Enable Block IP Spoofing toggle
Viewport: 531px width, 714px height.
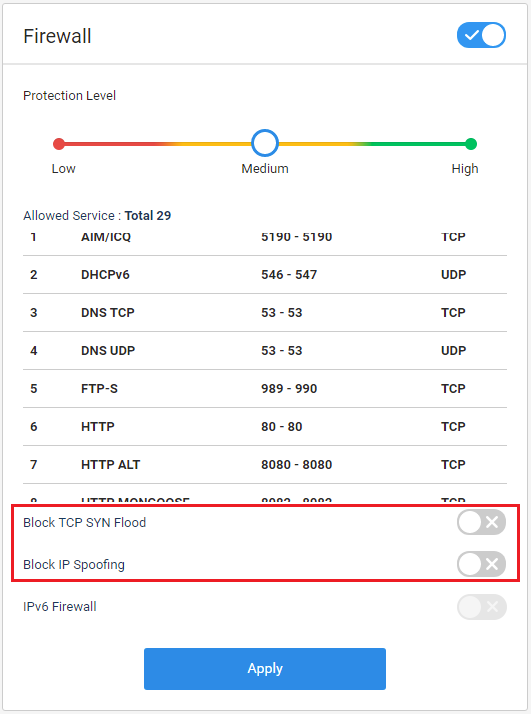[x=481, y=564]
